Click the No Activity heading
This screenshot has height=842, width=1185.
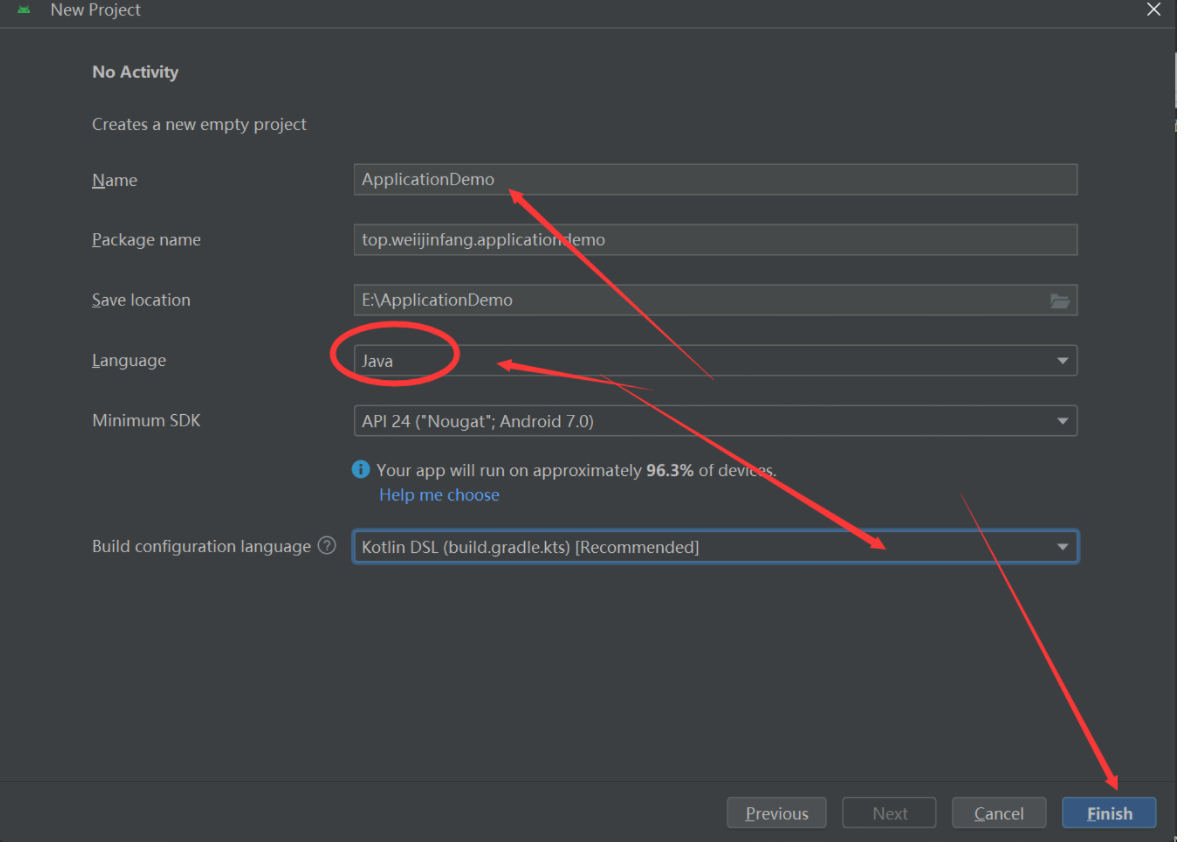[x=135, y=72]
